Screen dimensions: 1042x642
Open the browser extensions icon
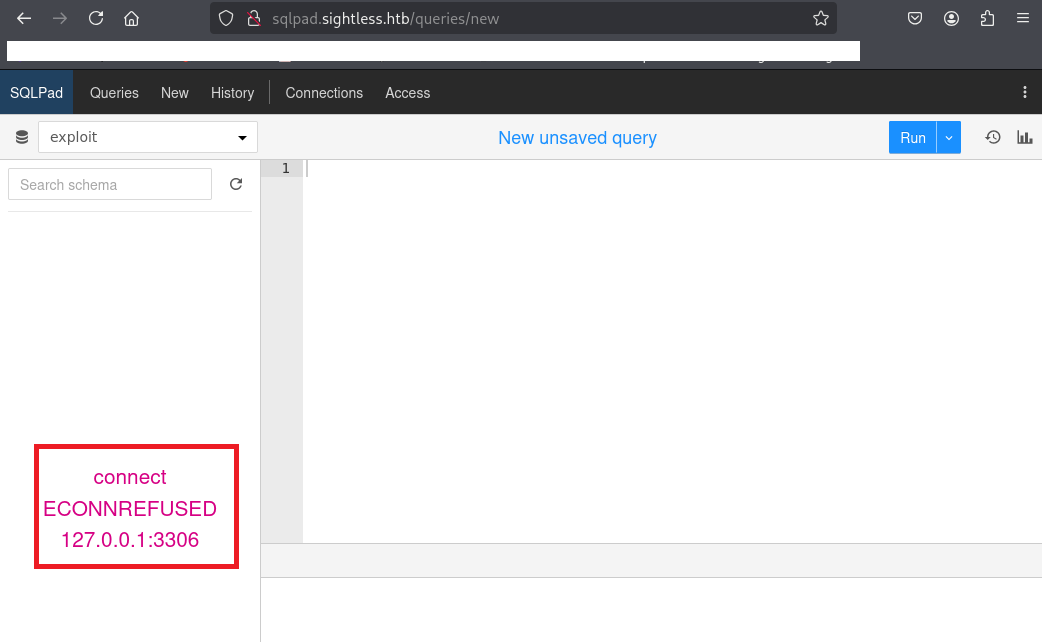coord(987,18)
